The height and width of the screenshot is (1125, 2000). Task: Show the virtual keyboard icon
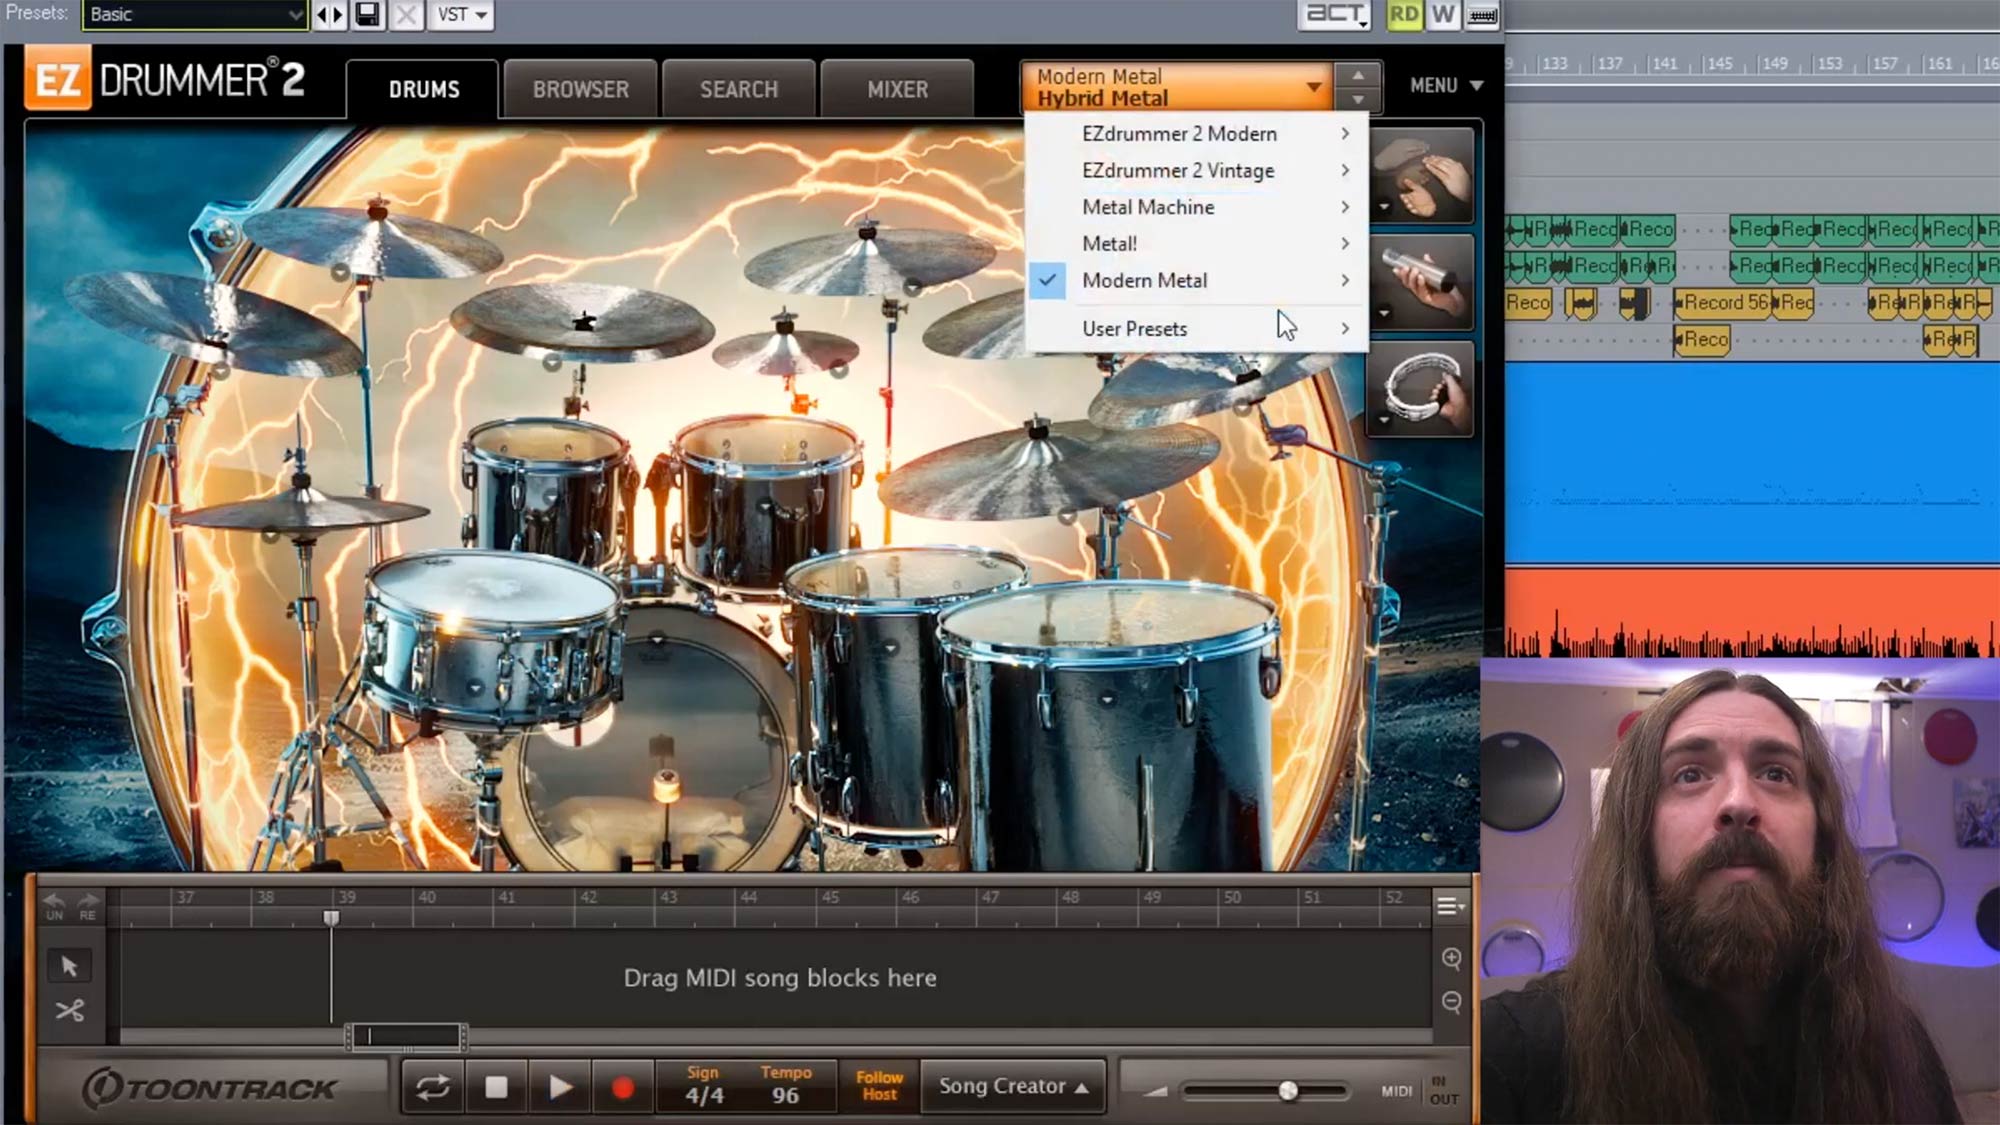pos(1482,14)
